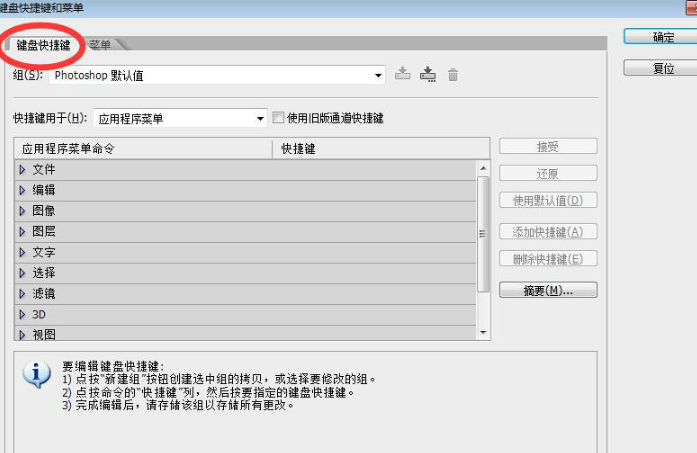
Task: Expand the 视图 menu commands
Action: pyautogui.click(x=22, y=334)
